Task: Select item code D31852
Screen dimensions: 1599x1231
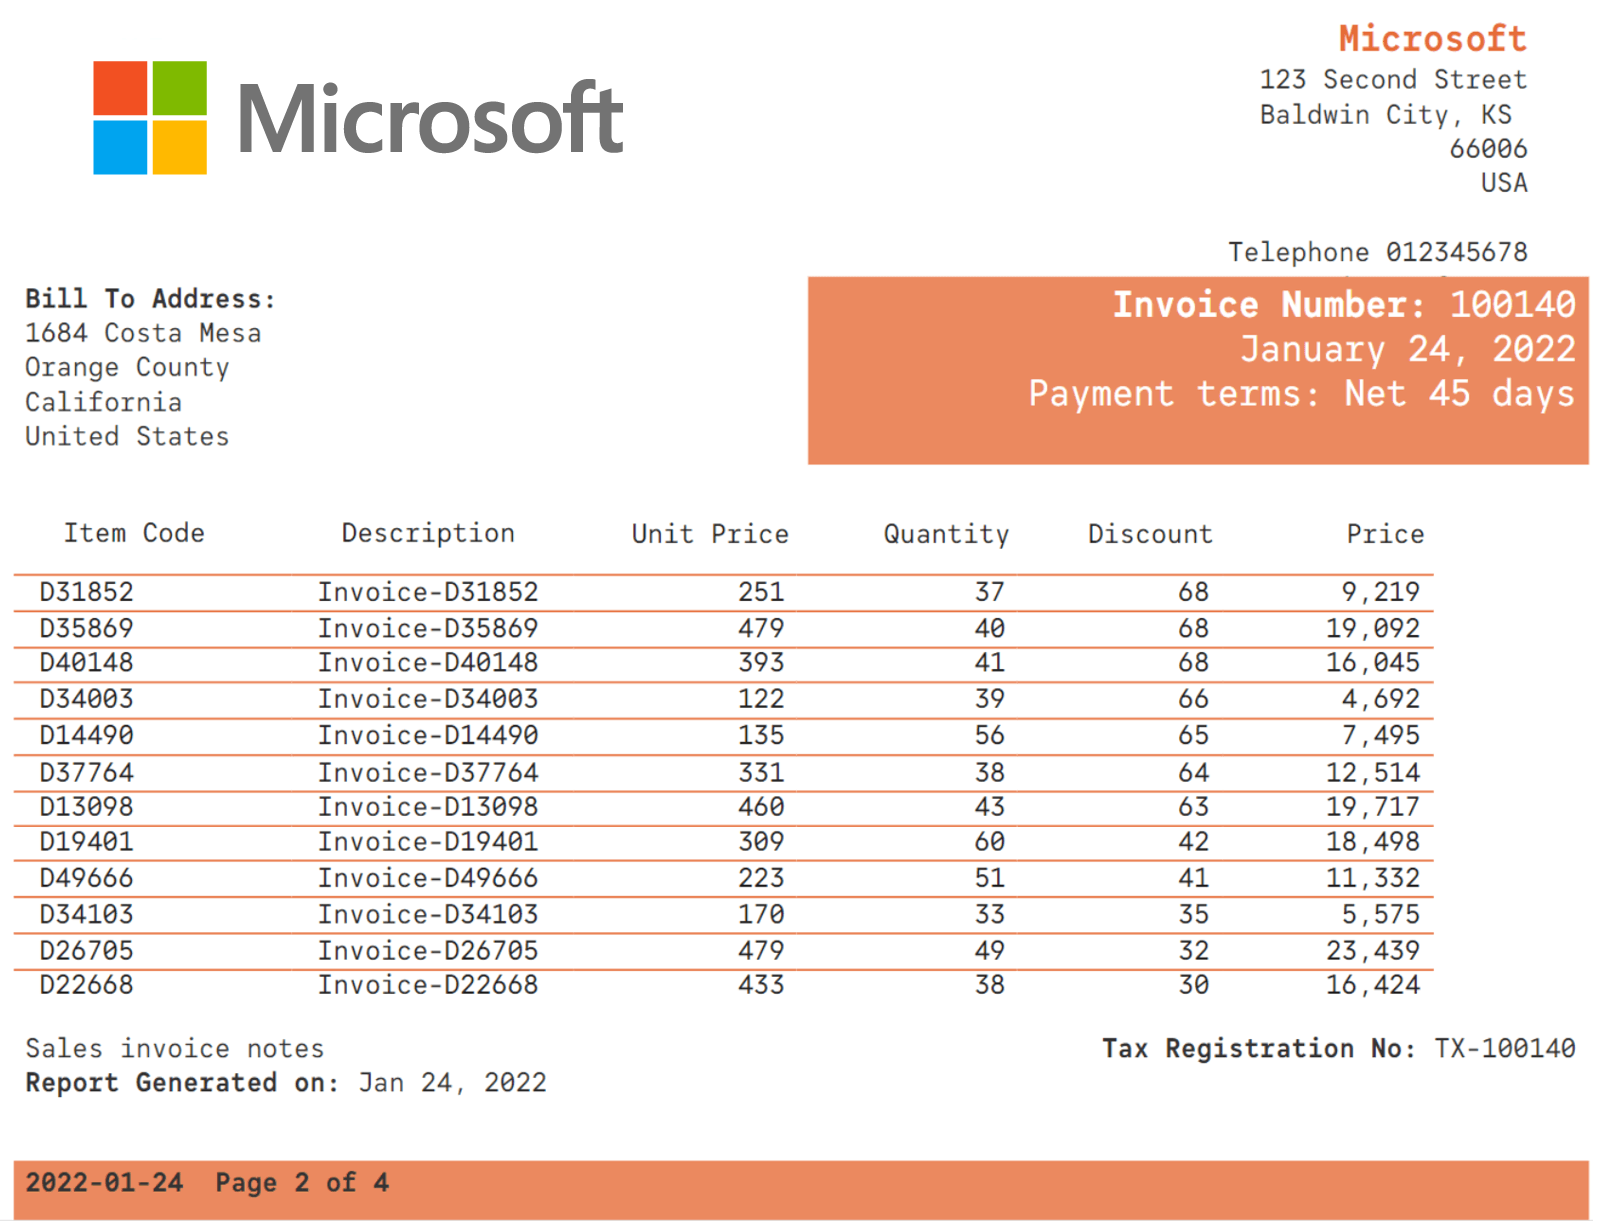Action: click(x=86, y=592)
